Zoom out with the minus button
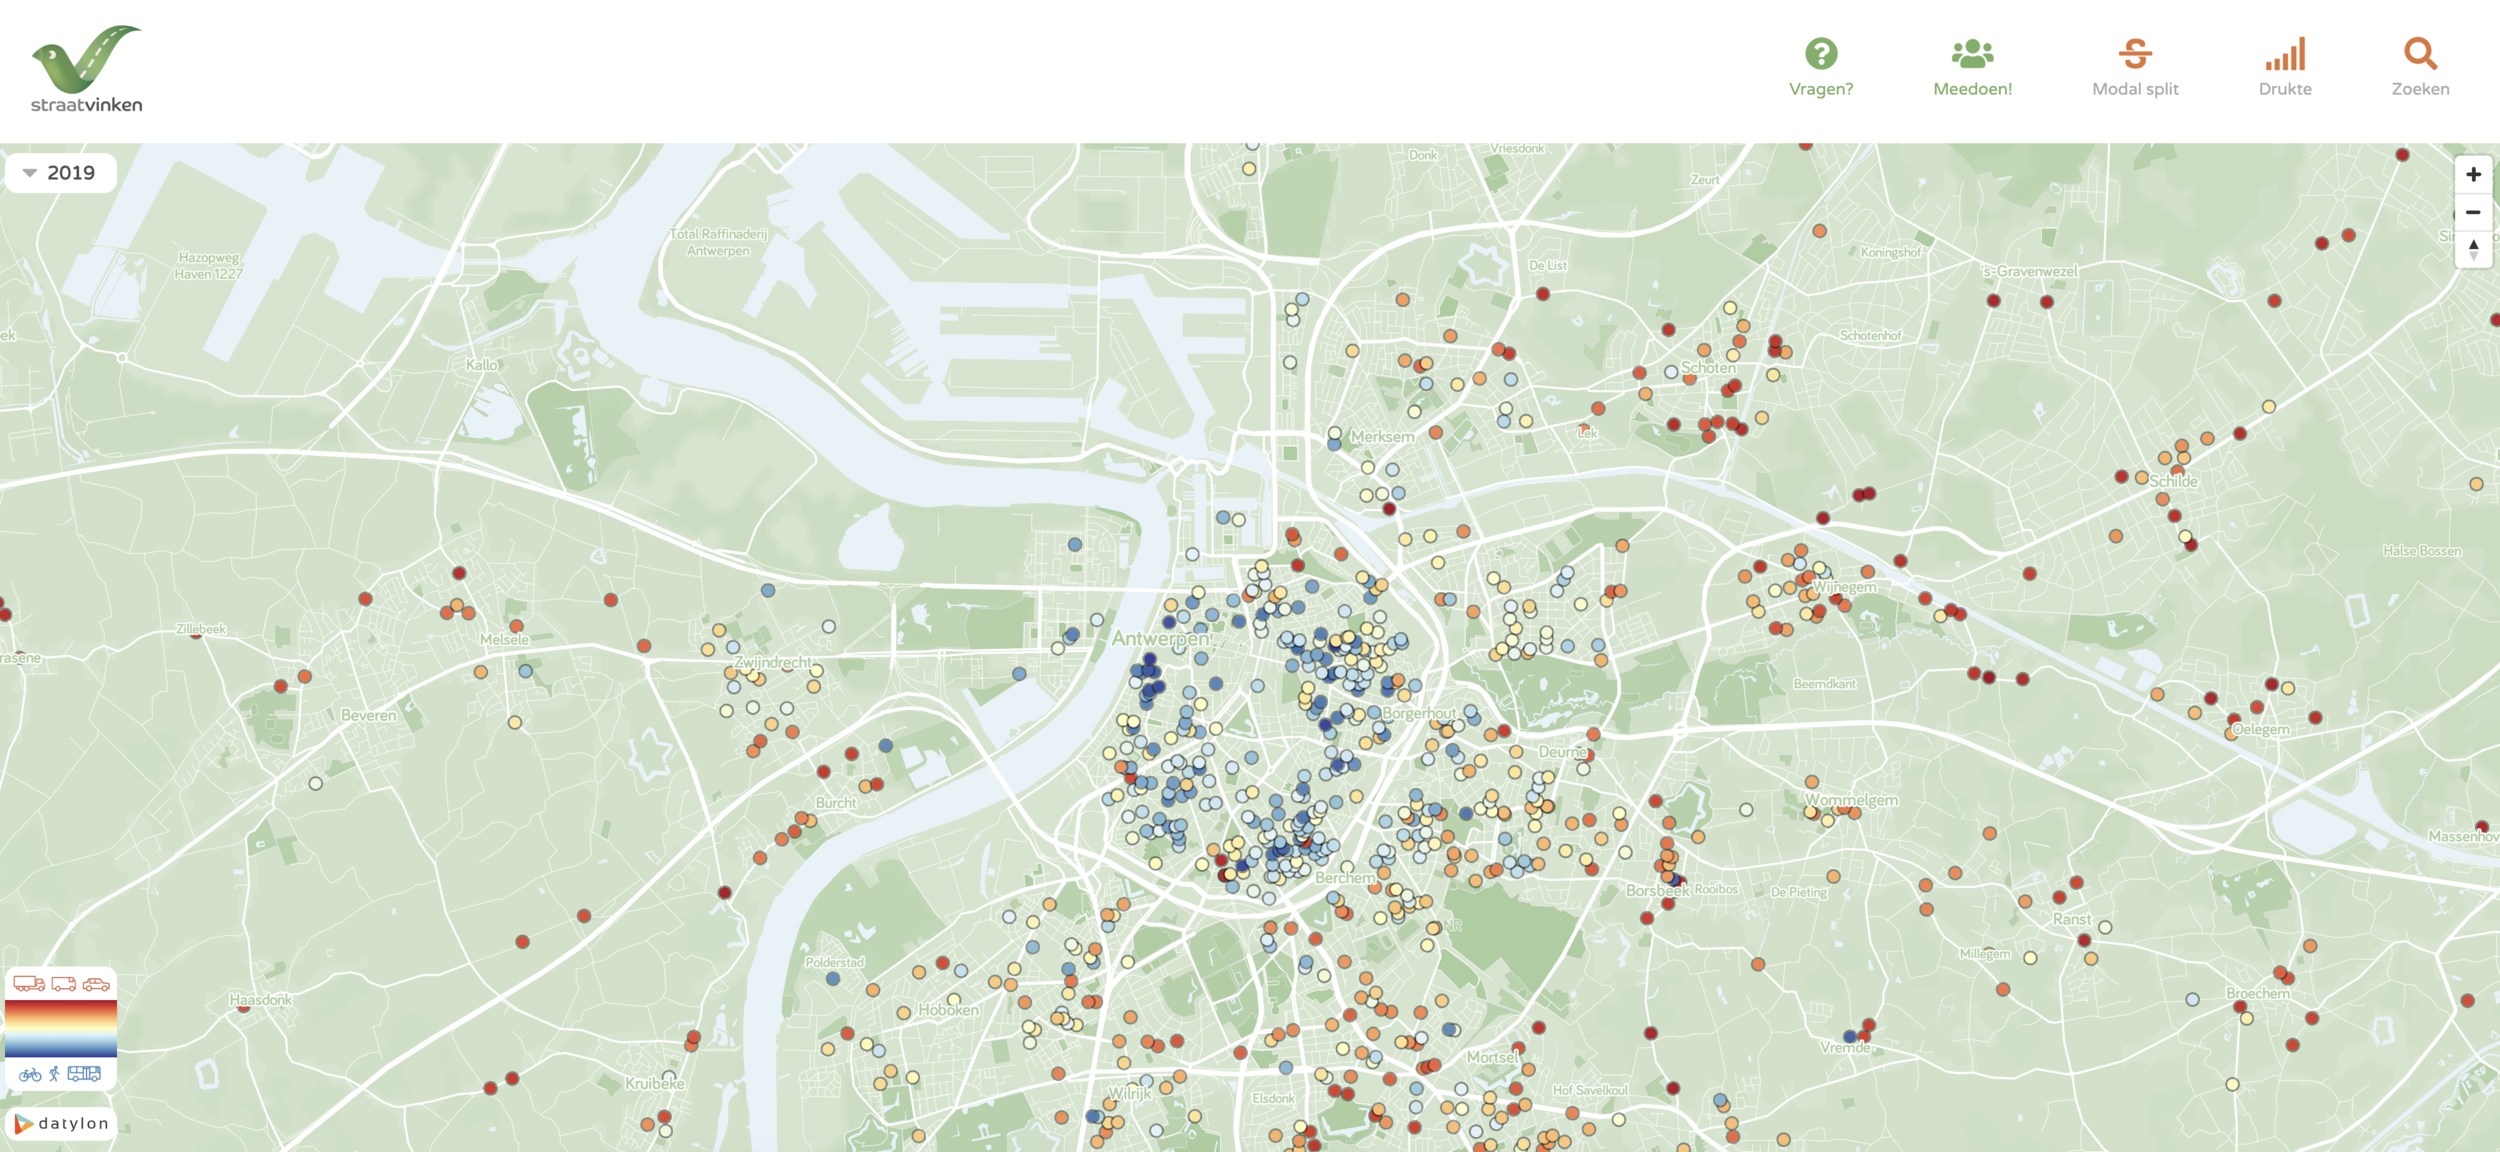 coord(2473,212)
